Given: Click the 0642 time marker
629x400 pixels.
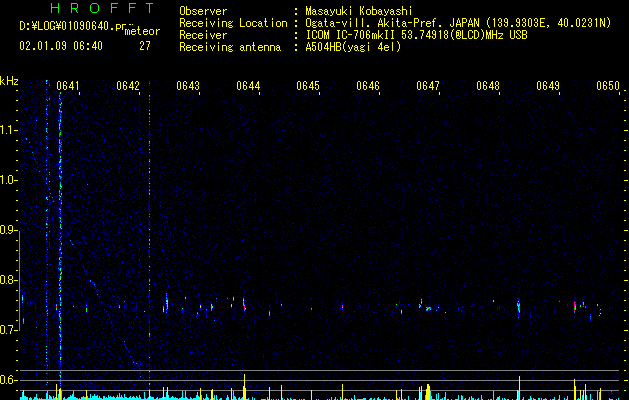Looking at the screenshot, I should (128, 86).
